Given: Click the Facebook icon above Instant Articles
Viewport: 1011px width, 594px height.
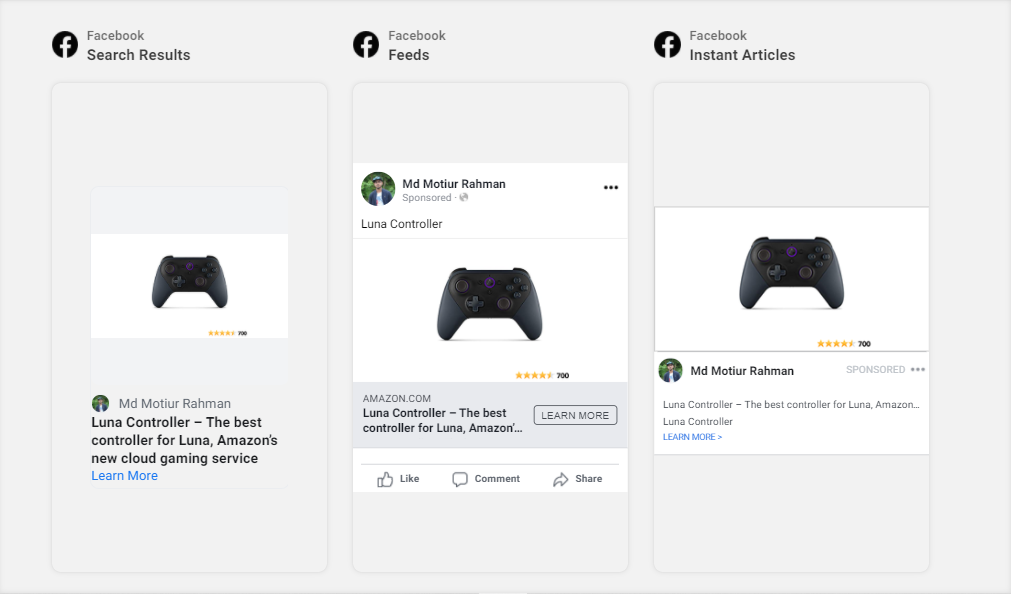Looking at the screenshot, I should [666, 44].
